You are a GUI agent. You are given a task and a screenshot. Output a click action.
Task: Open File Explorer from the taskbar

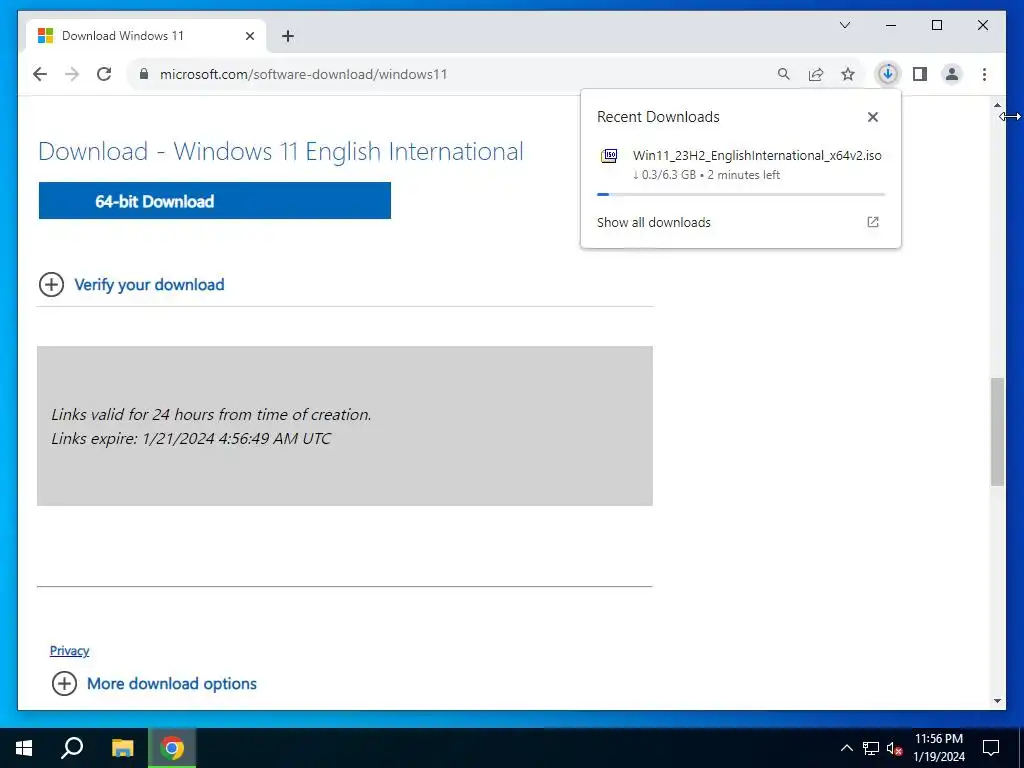[x=122, y=748]
